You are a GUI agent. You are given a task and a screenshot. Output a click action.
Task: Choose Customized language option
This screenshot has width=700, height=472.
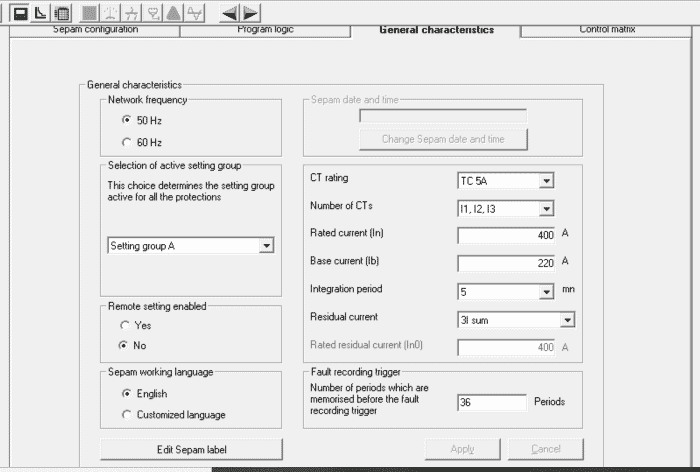point(127,414)
